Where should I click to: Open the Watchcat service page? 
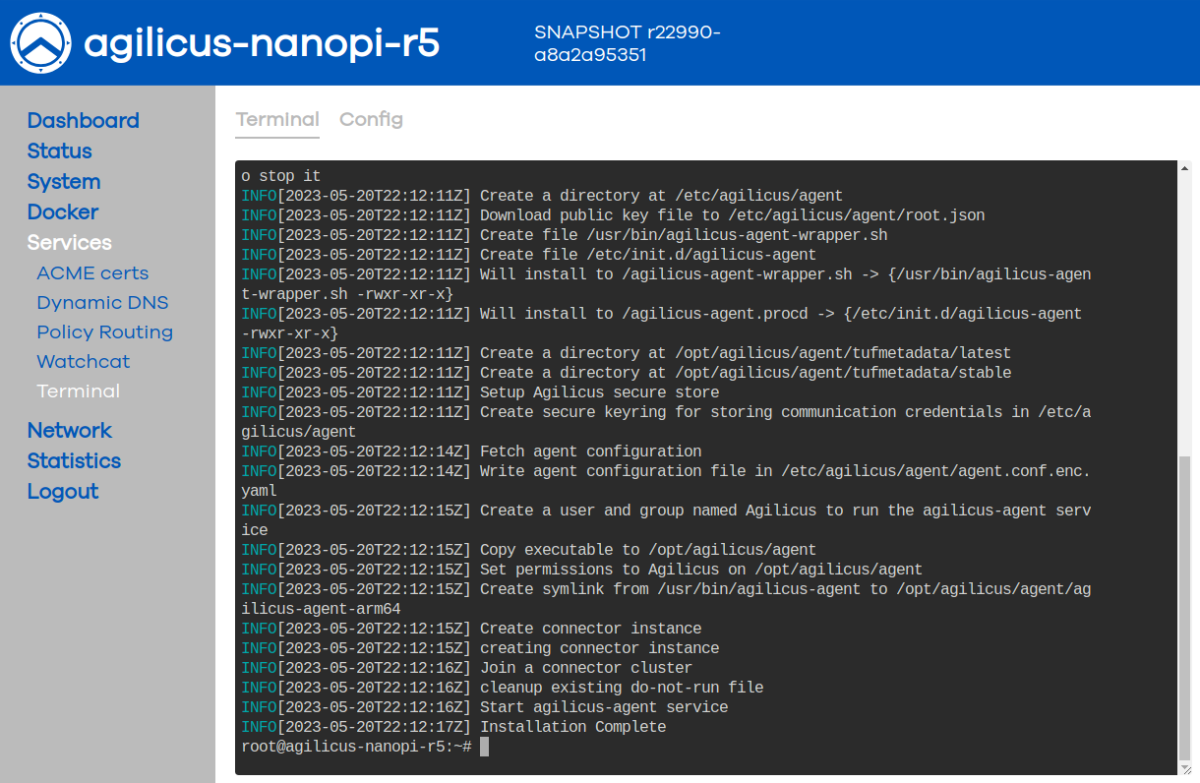pyautogui.click(x=83, y=361)
